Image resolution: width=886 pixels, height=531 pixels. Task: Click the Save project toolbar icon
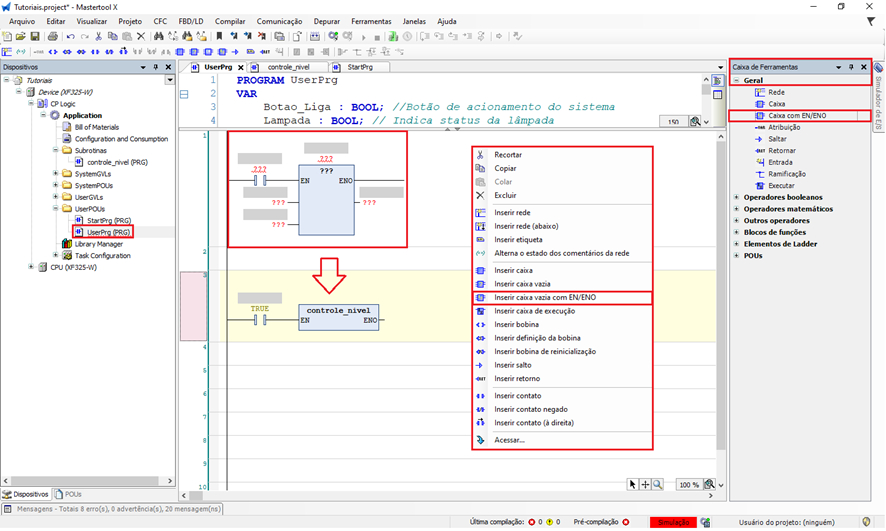click(35, 36)
